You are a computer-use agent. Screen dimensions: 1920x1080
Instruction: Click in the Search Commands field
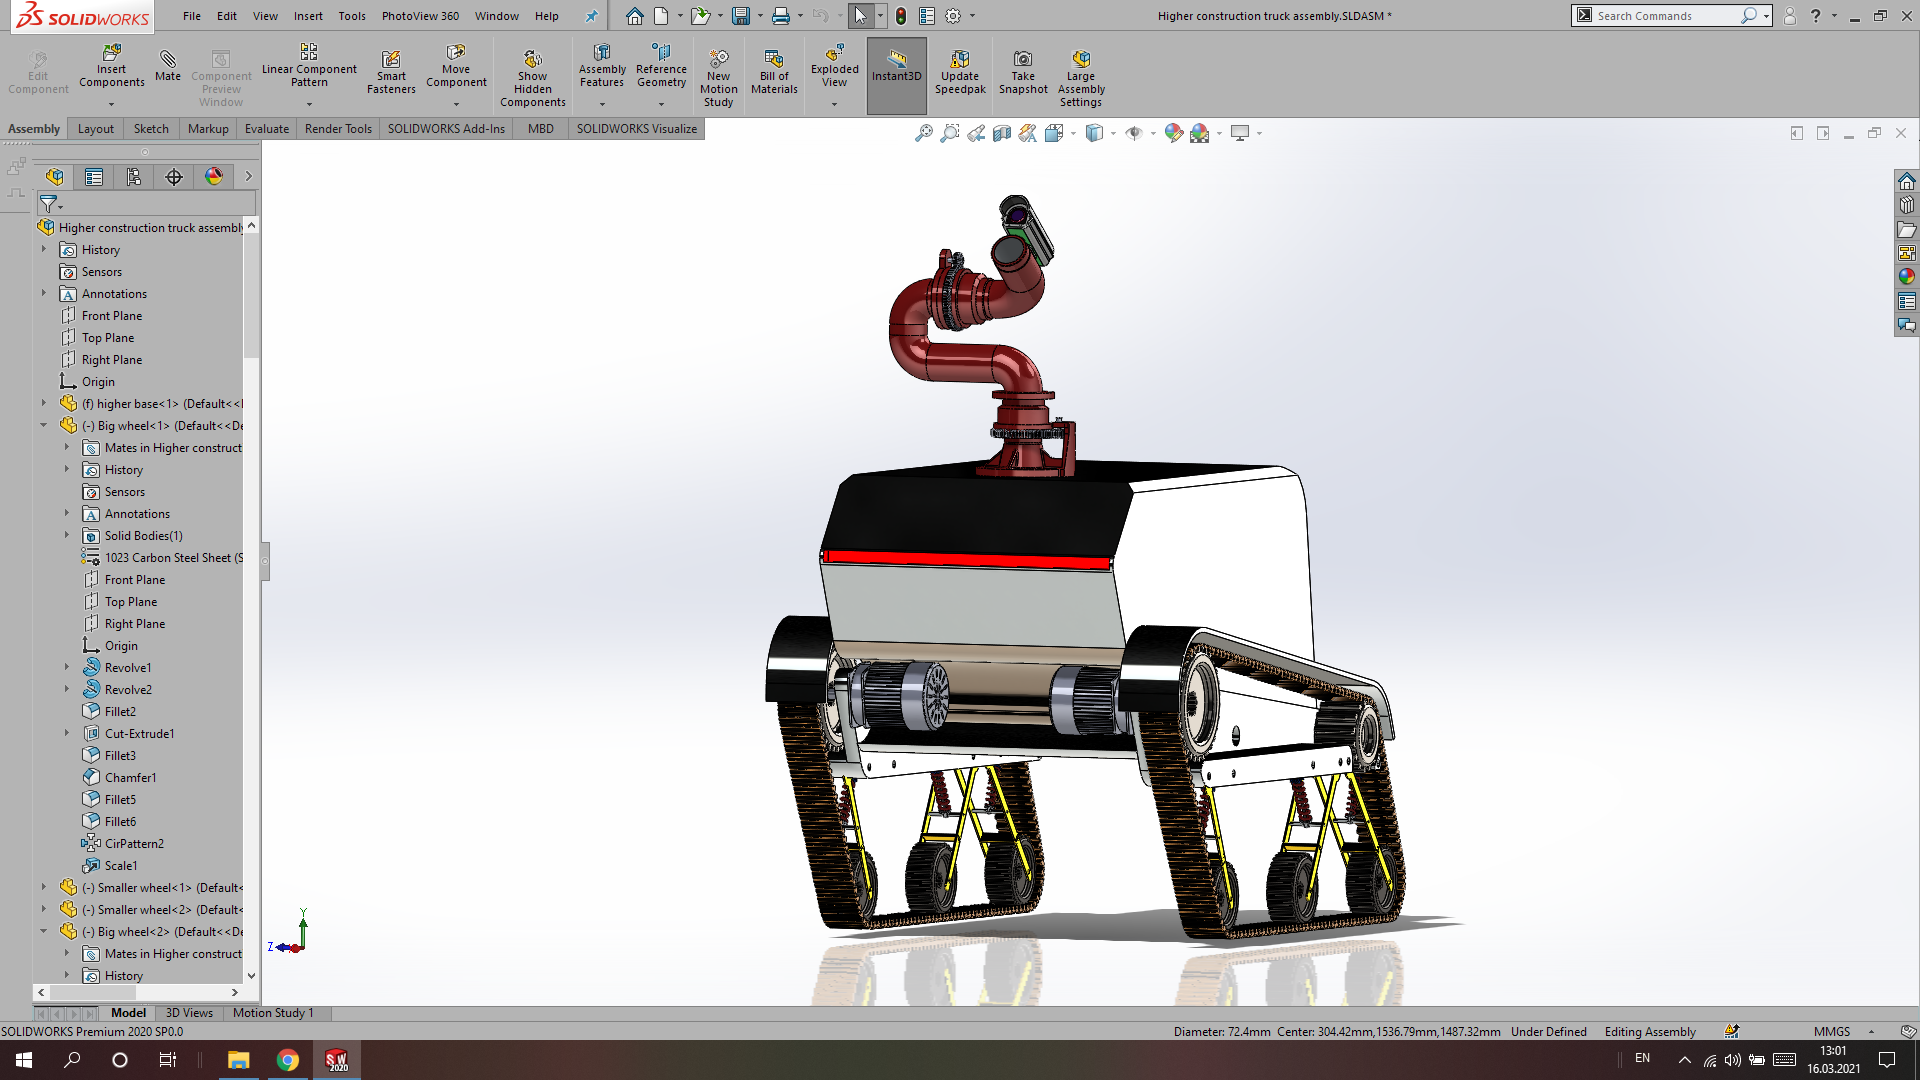(1665, 16)
